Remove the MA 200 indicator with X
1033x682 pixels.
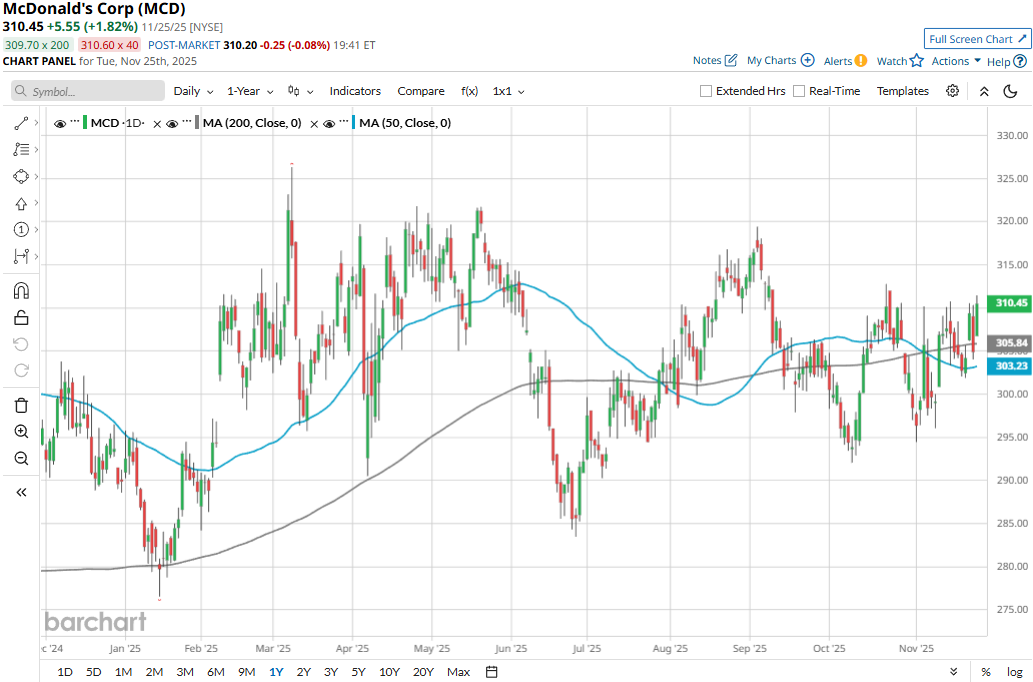click(314, 123)
